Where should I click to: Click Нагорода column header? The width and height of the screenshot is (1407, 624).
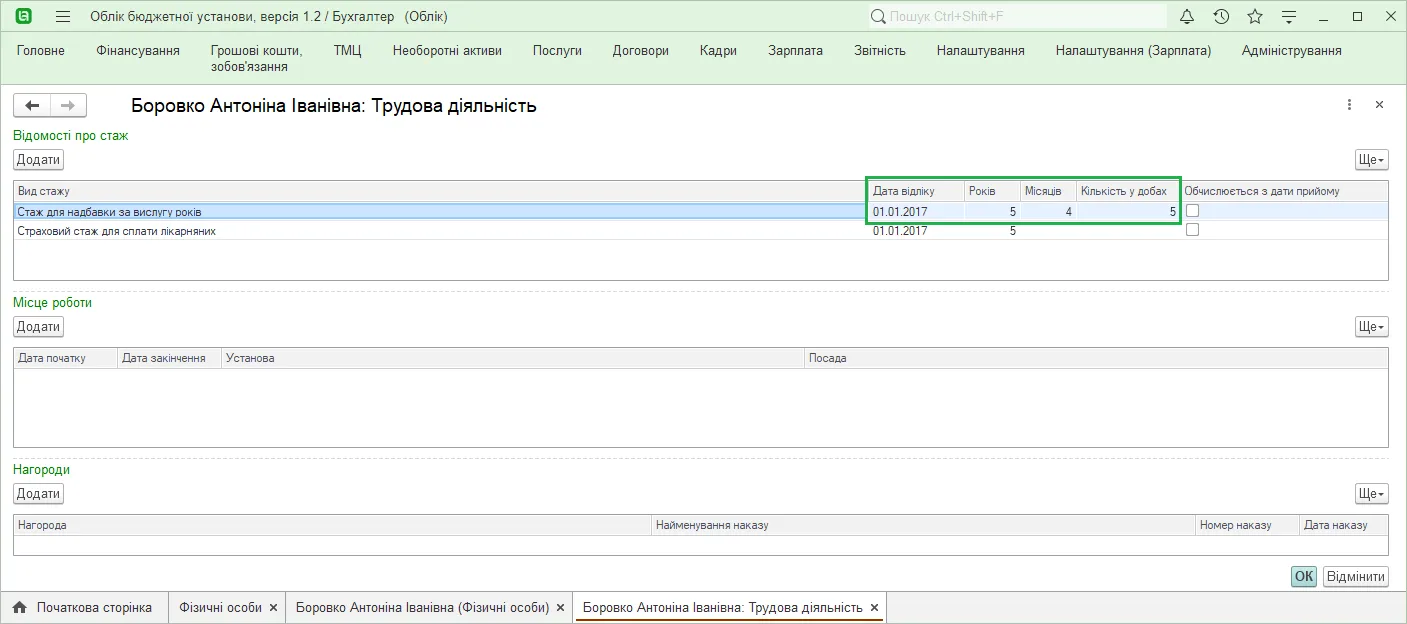coord(332,525)
